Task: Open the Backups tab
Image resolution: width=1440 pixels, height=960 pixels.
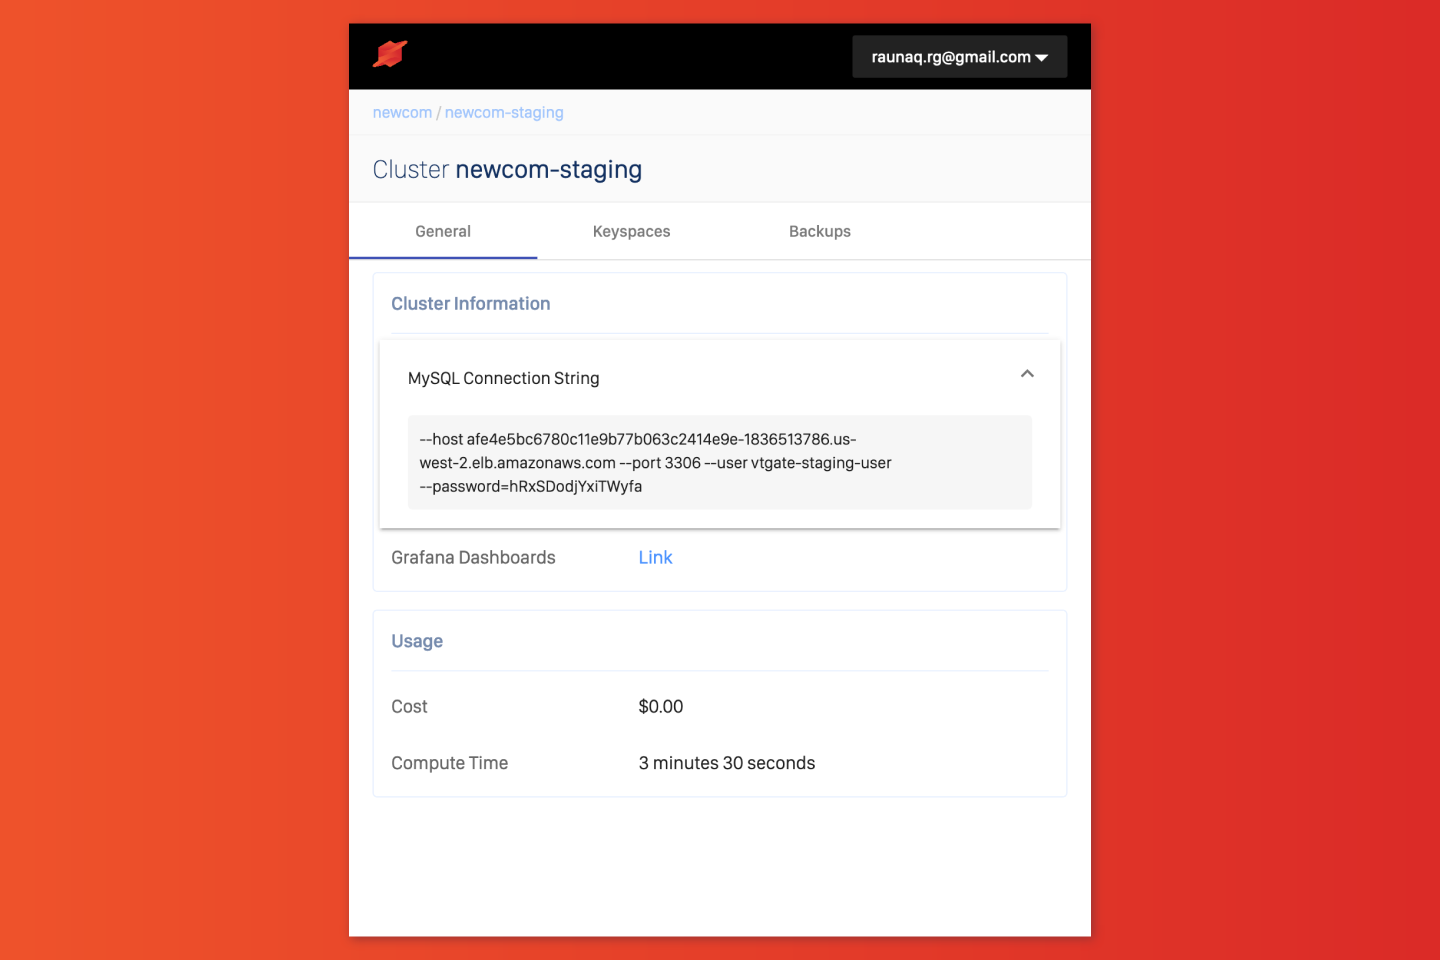Action: 819,231
